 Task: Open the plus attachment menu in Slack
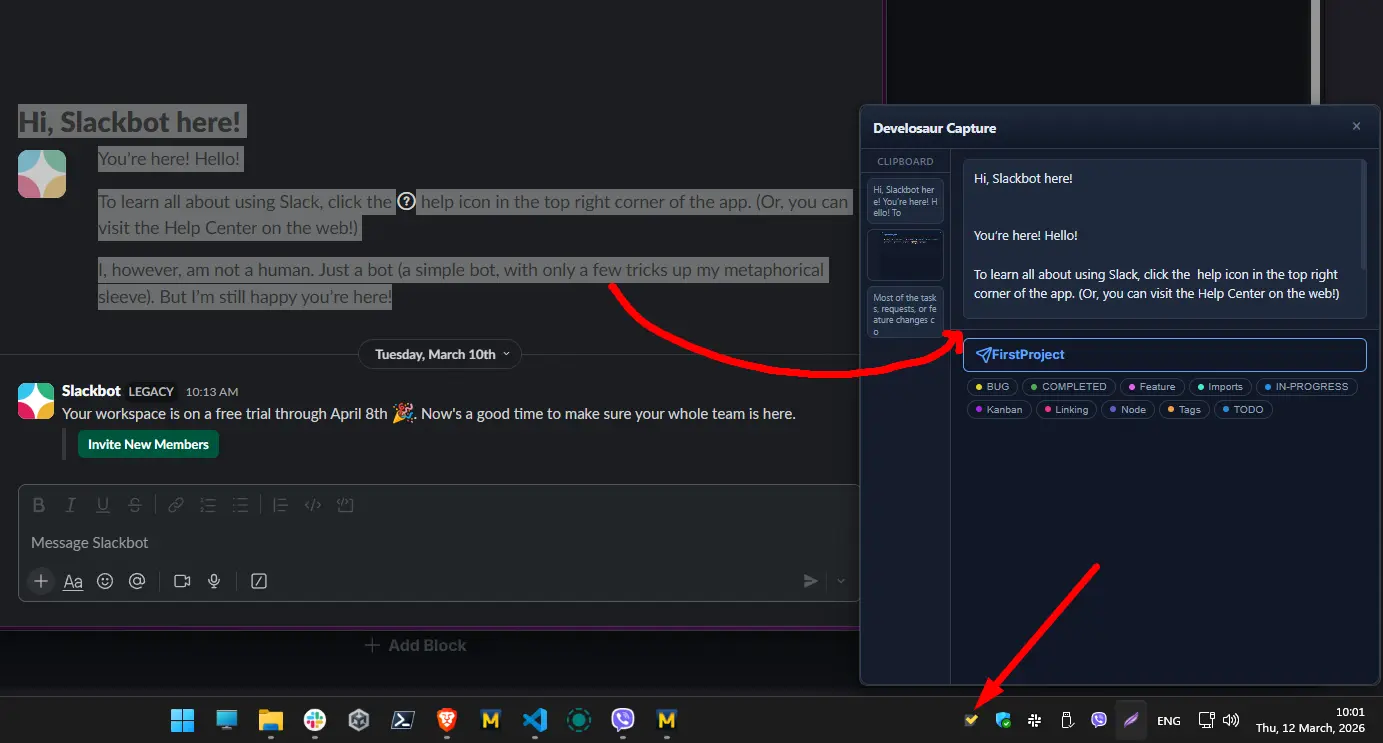pyautogui.click(x=40, y=581)
